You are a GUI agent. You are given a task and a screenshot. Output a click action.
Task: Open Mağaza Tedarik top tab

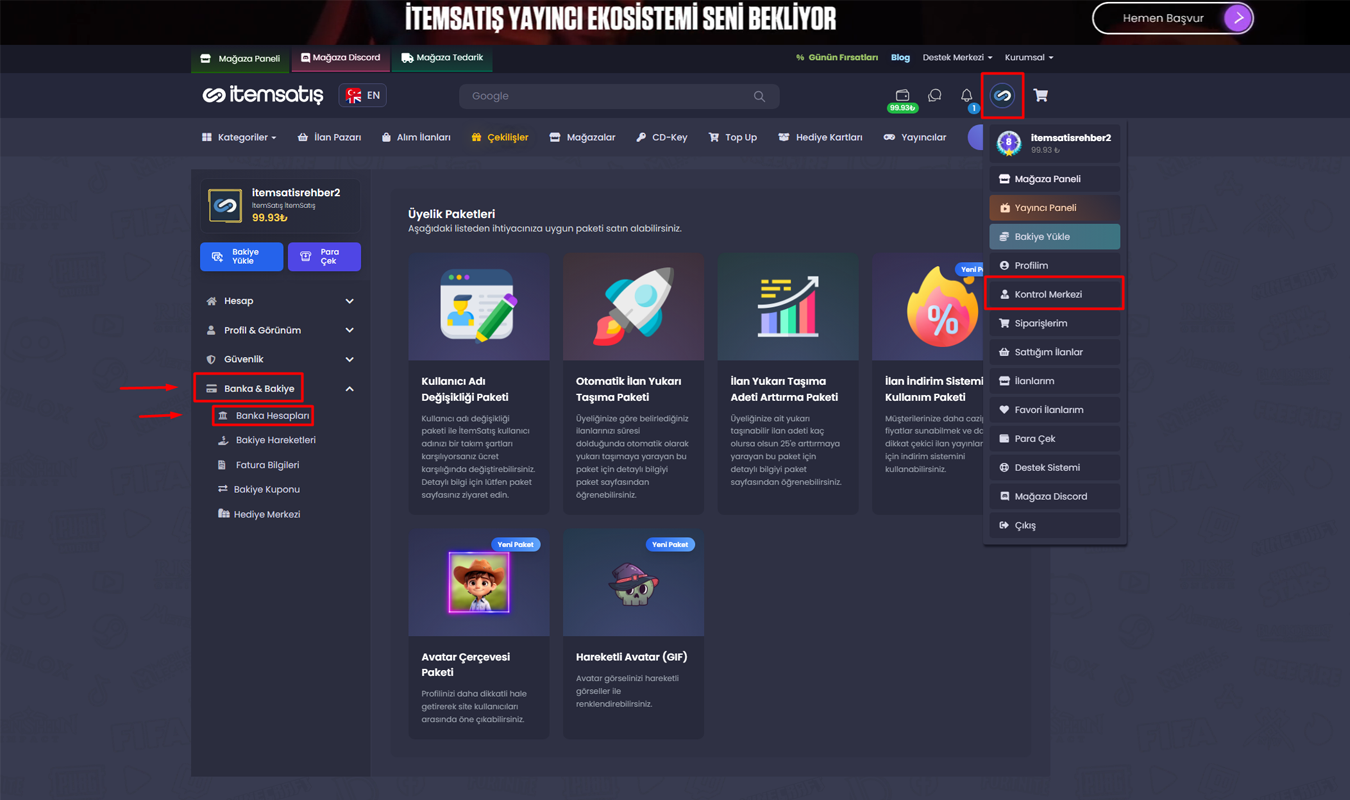pyautogui.click(x=442, y=58)
